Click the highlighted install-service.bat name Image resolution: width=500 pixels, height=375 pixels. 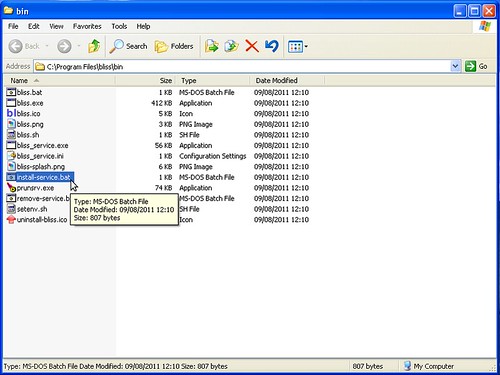[x=44, y=177]
